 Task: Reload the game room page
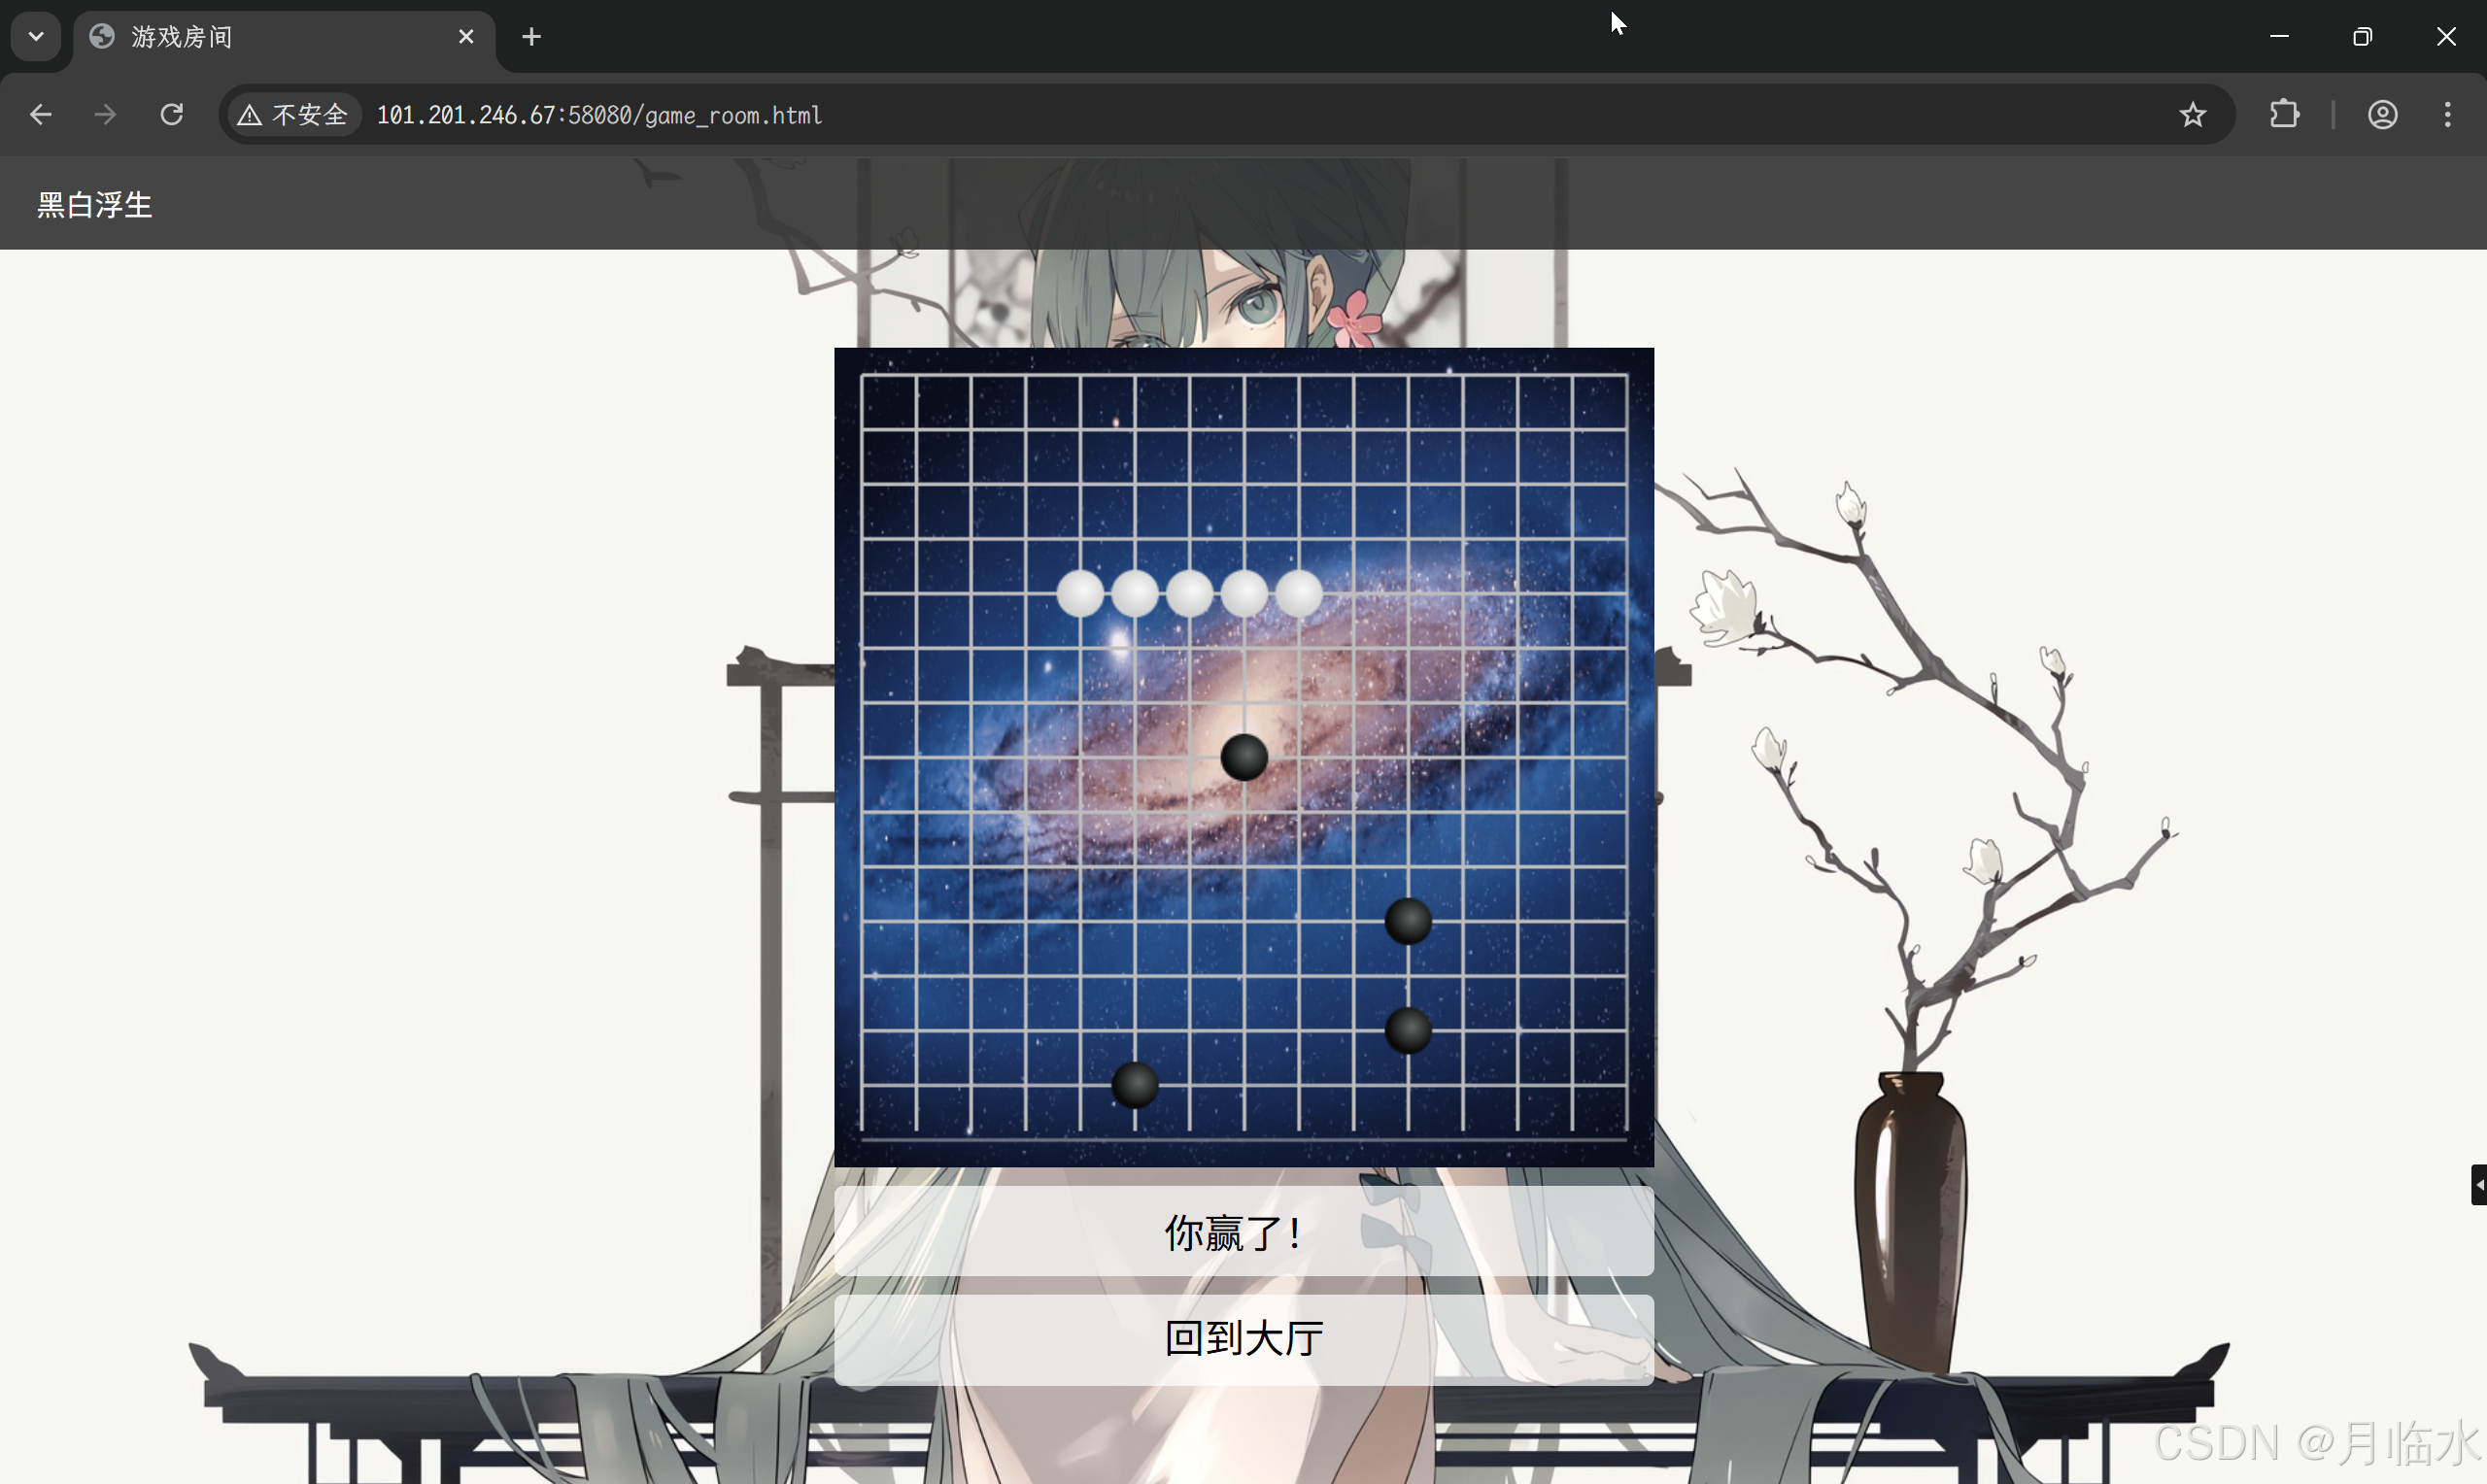[172, 115]
